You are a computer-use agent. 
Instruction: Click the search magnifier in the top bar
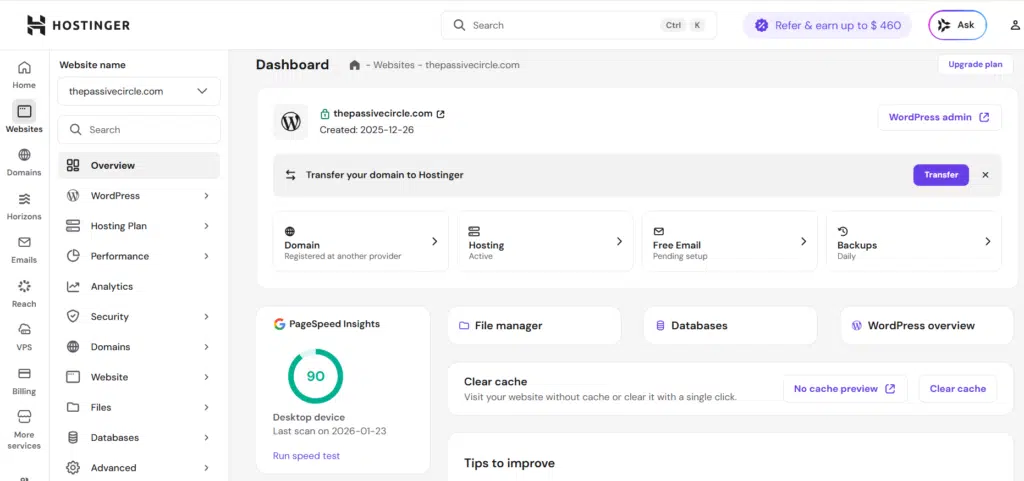460,25
